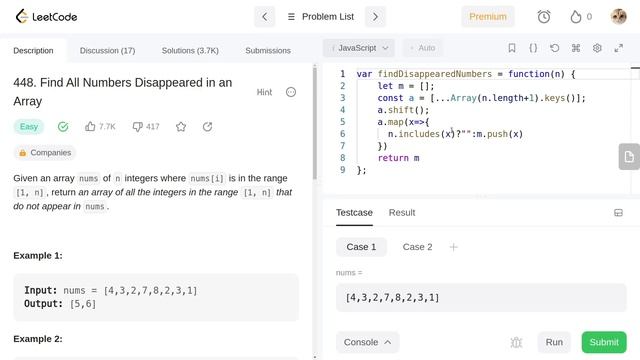Click the Easy difficulty tag
The image size is (640, 360).
[x=29, y=127]
